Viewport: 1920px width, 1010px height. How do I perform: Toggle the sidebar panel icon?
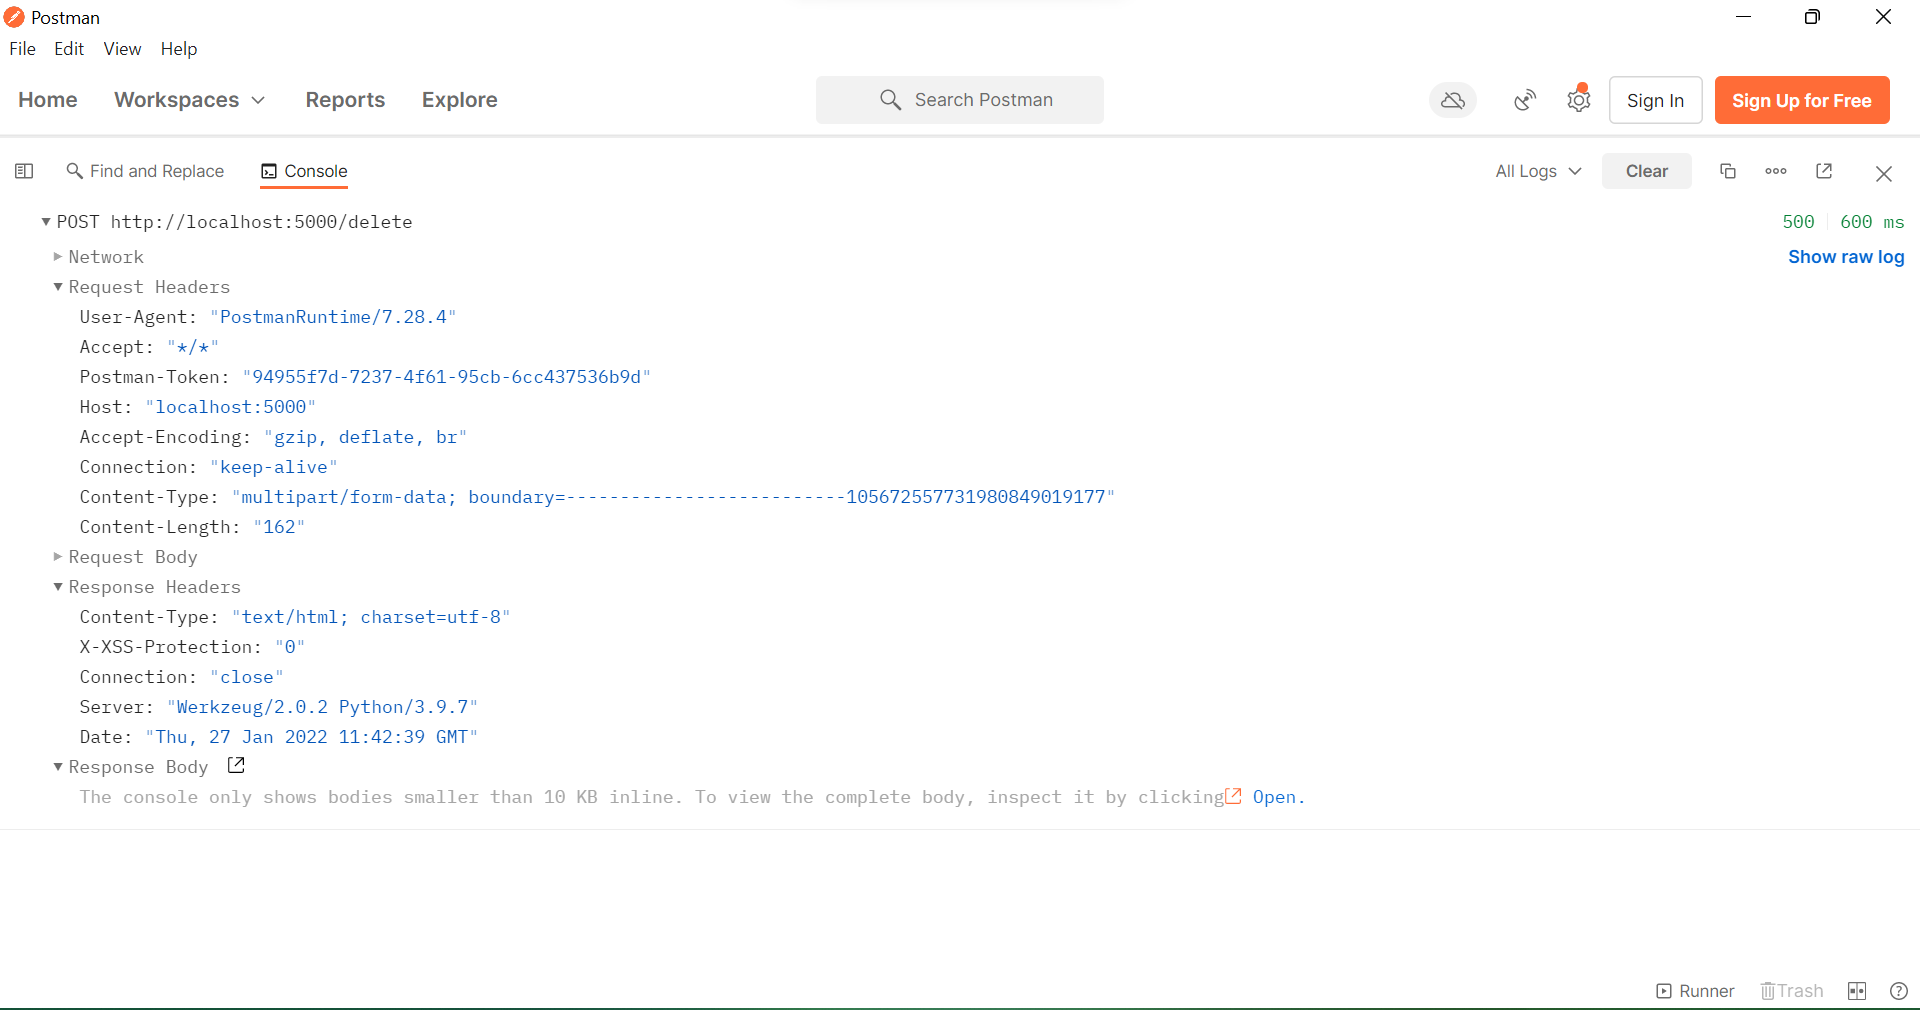click(x=25, y=171)
